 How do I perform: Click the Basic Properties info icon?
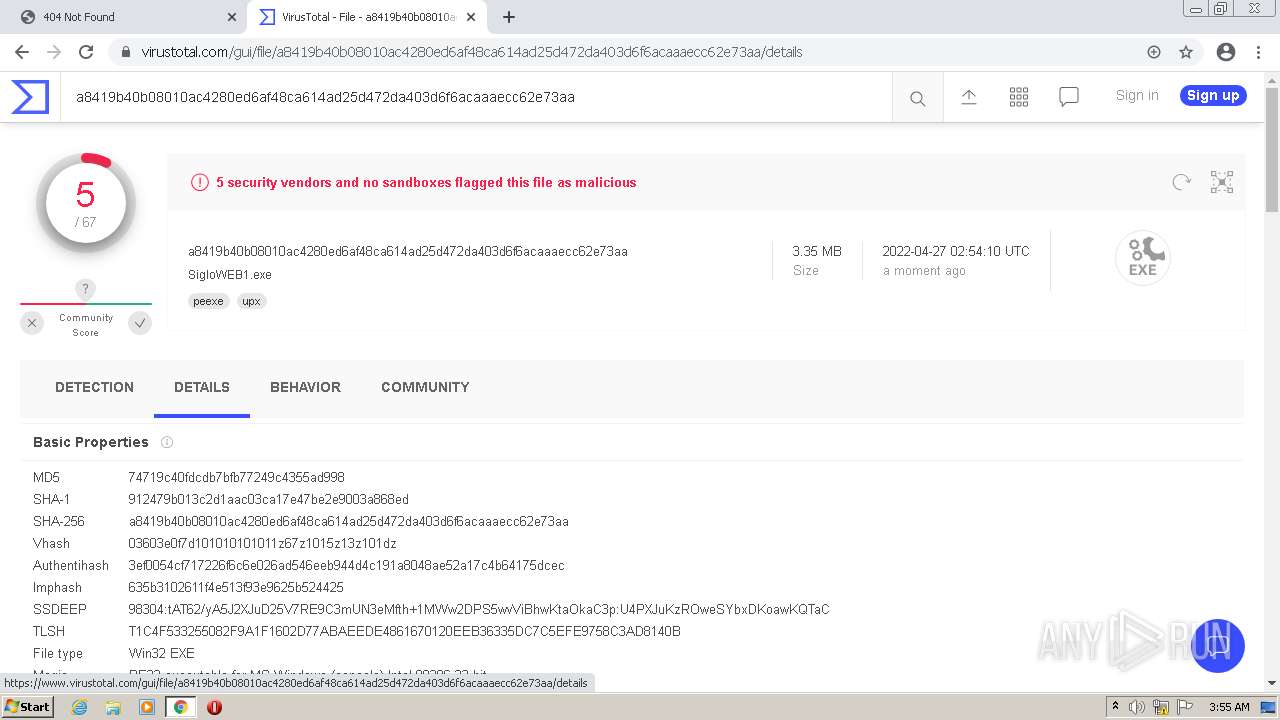click(167, 442)
